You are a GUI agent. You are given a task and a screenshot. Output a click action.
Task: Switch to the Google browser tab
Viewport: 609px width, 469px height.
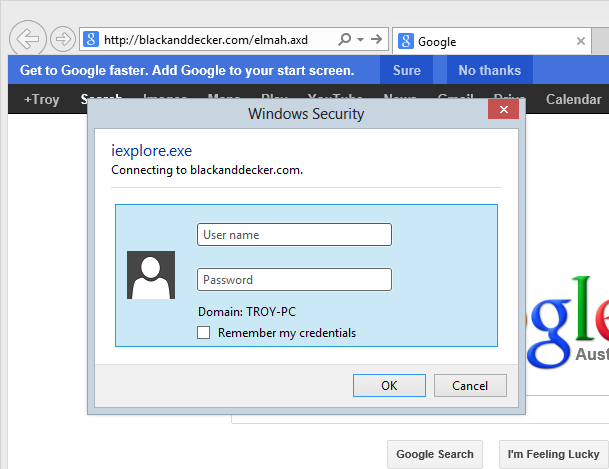(492, 41)
